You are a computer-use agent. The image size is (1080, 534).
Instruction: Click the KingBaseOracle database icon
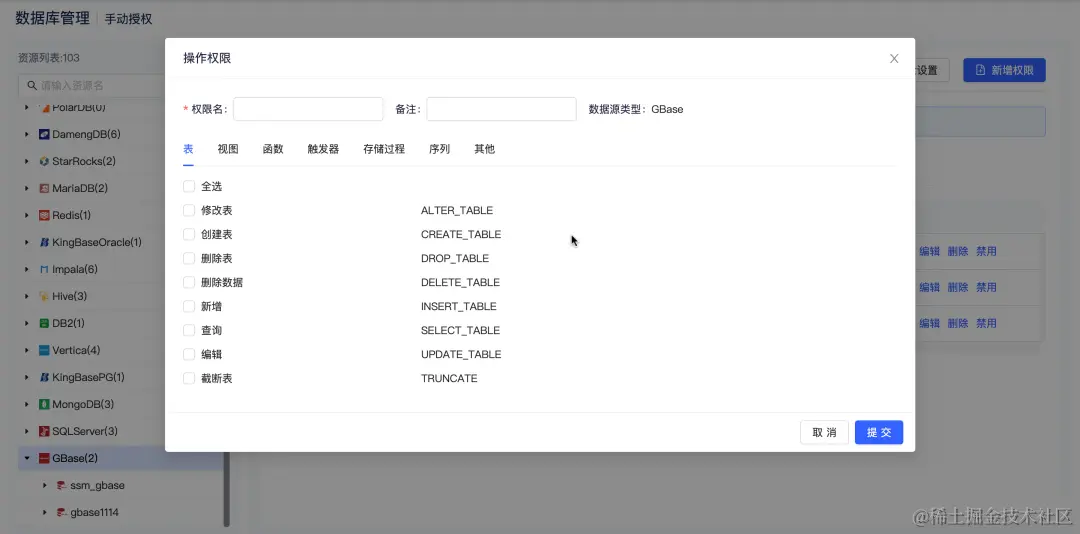point(44,243)
